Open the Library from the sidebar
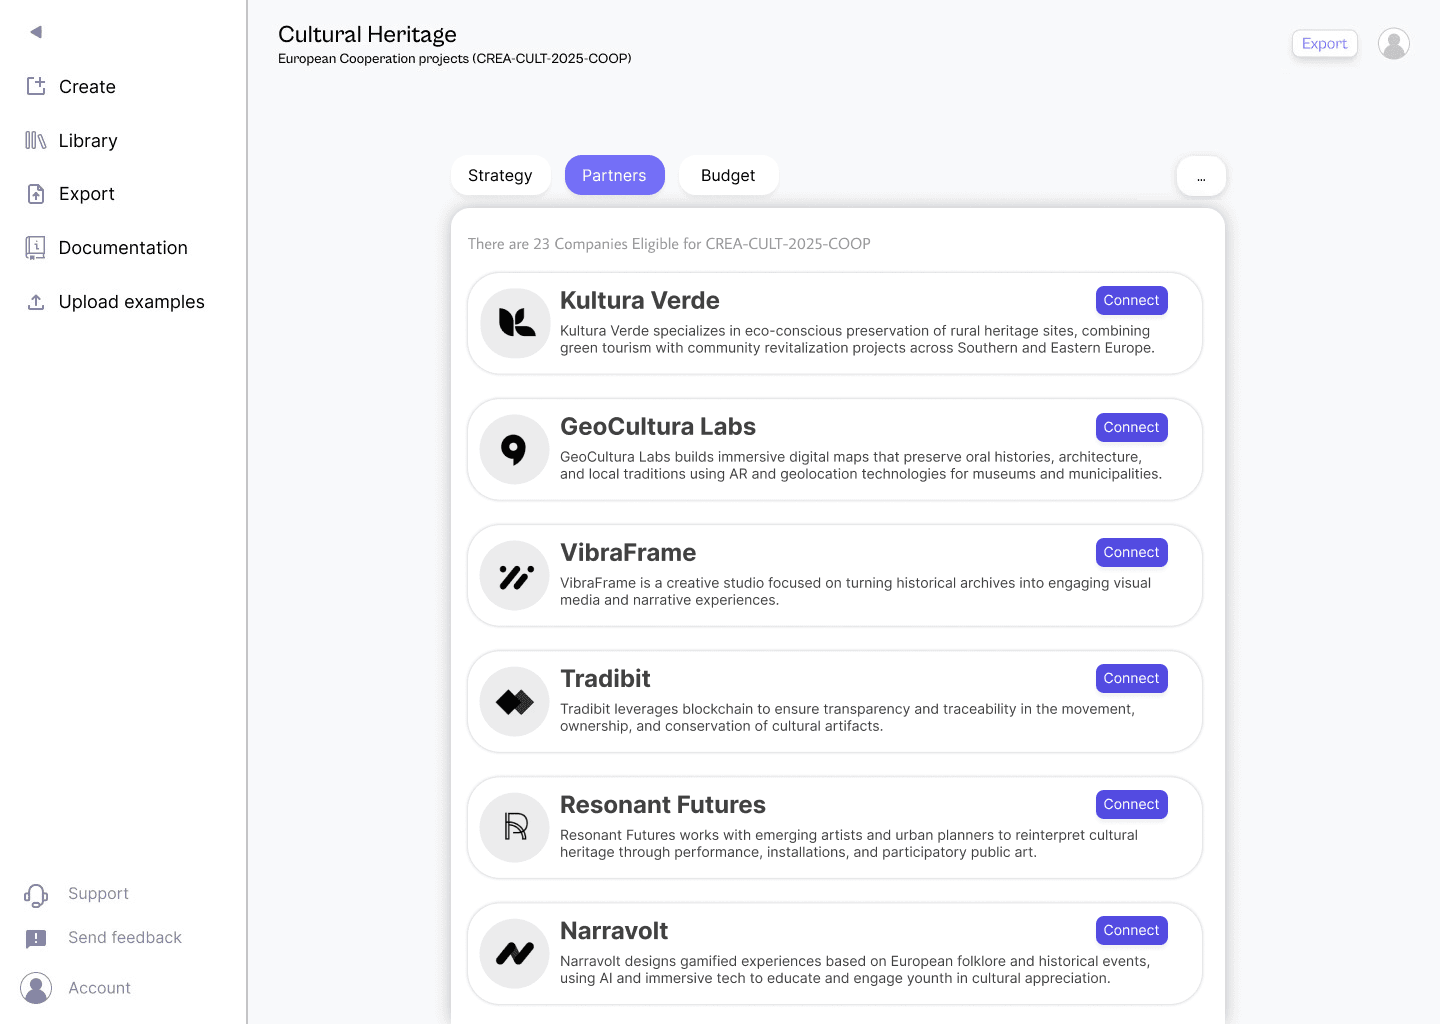The width and height of the screenshot is (1440, 1024). pyautogui.click(x=35, y=140)
